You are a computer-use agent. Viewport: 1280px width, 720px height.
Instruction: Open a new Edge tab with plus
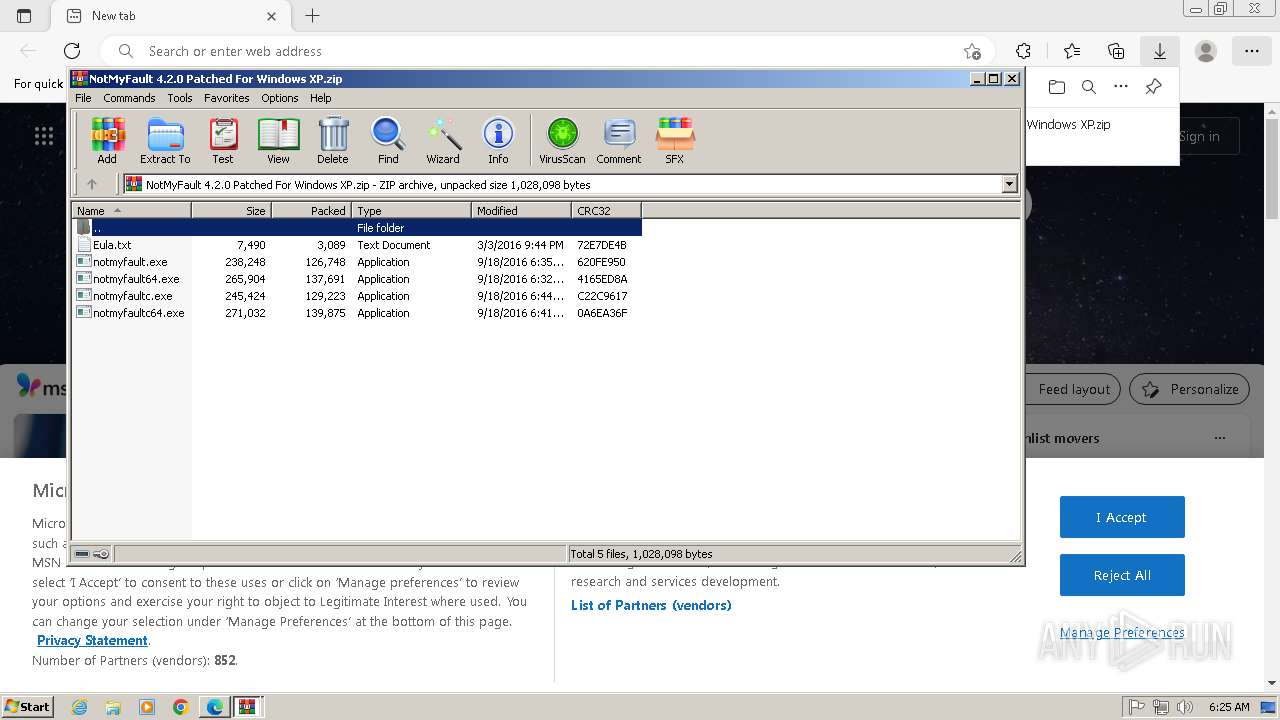[x=313, y=16]
